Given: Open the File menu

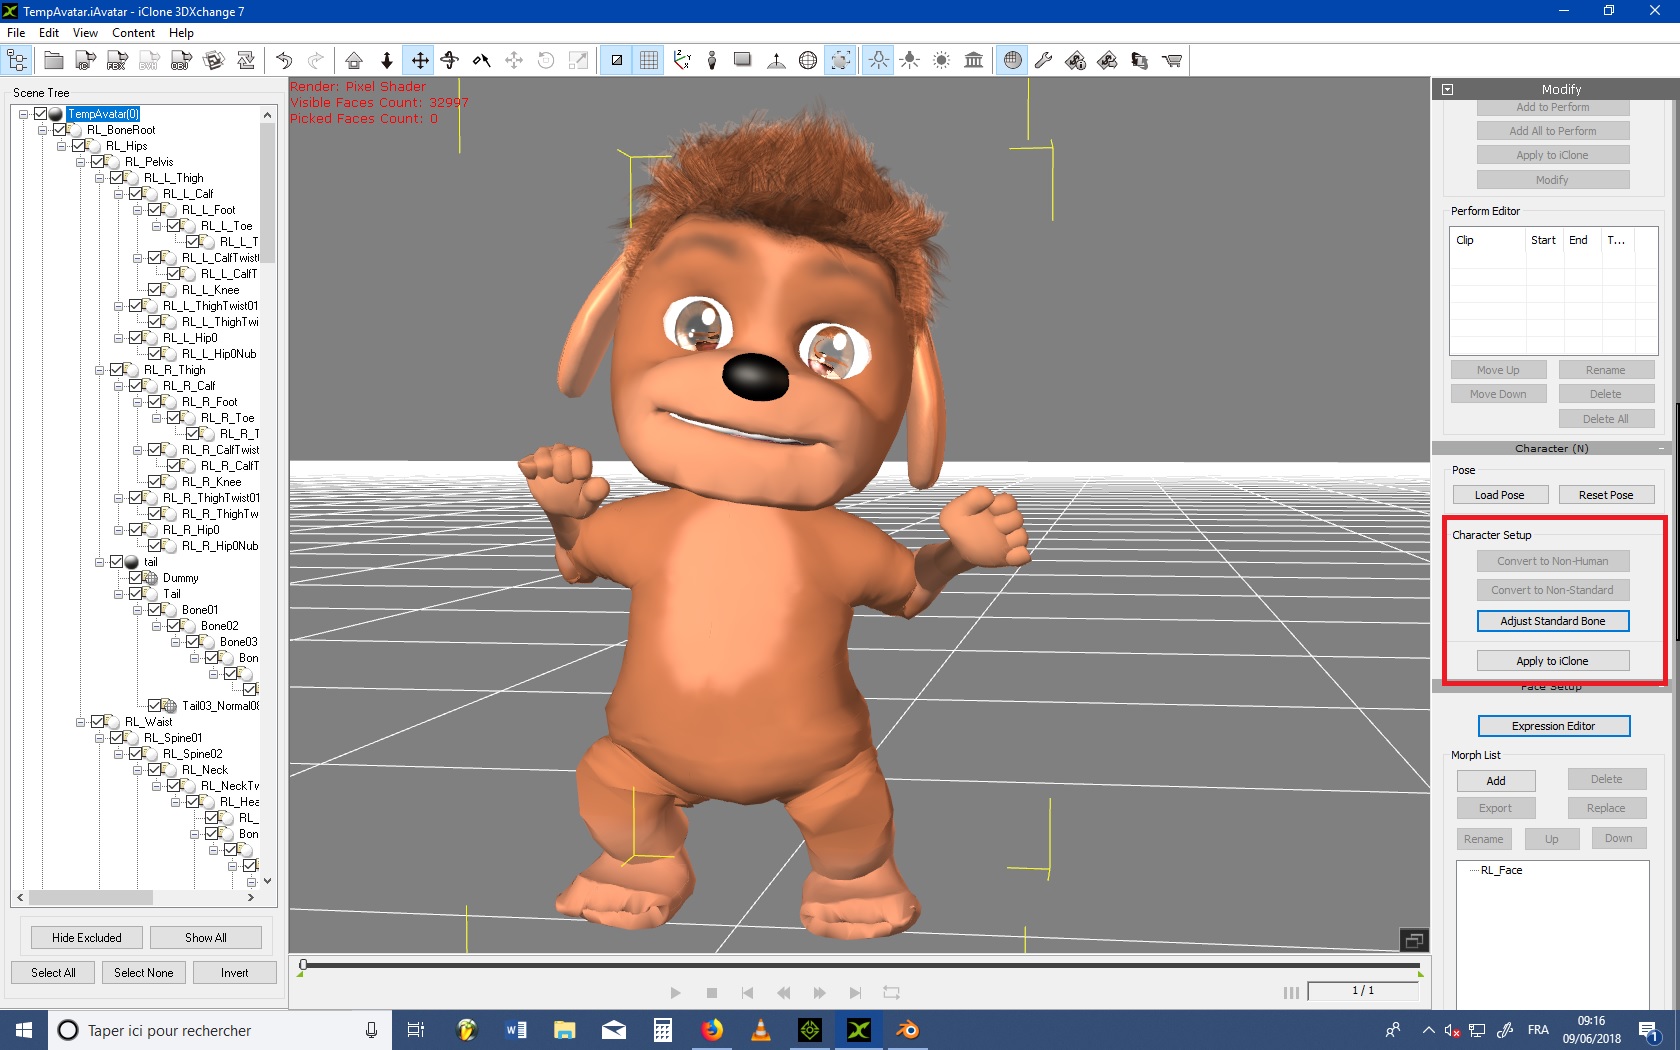Looking at the screenshot, I should tap(16, 33).
